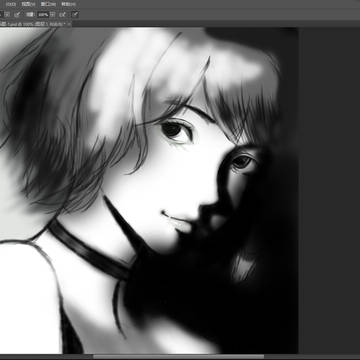This screenshot has height=360, width=360.
Task: Toggle the pressure-for-opacity brush icon
Action: [x=17, y=14]
